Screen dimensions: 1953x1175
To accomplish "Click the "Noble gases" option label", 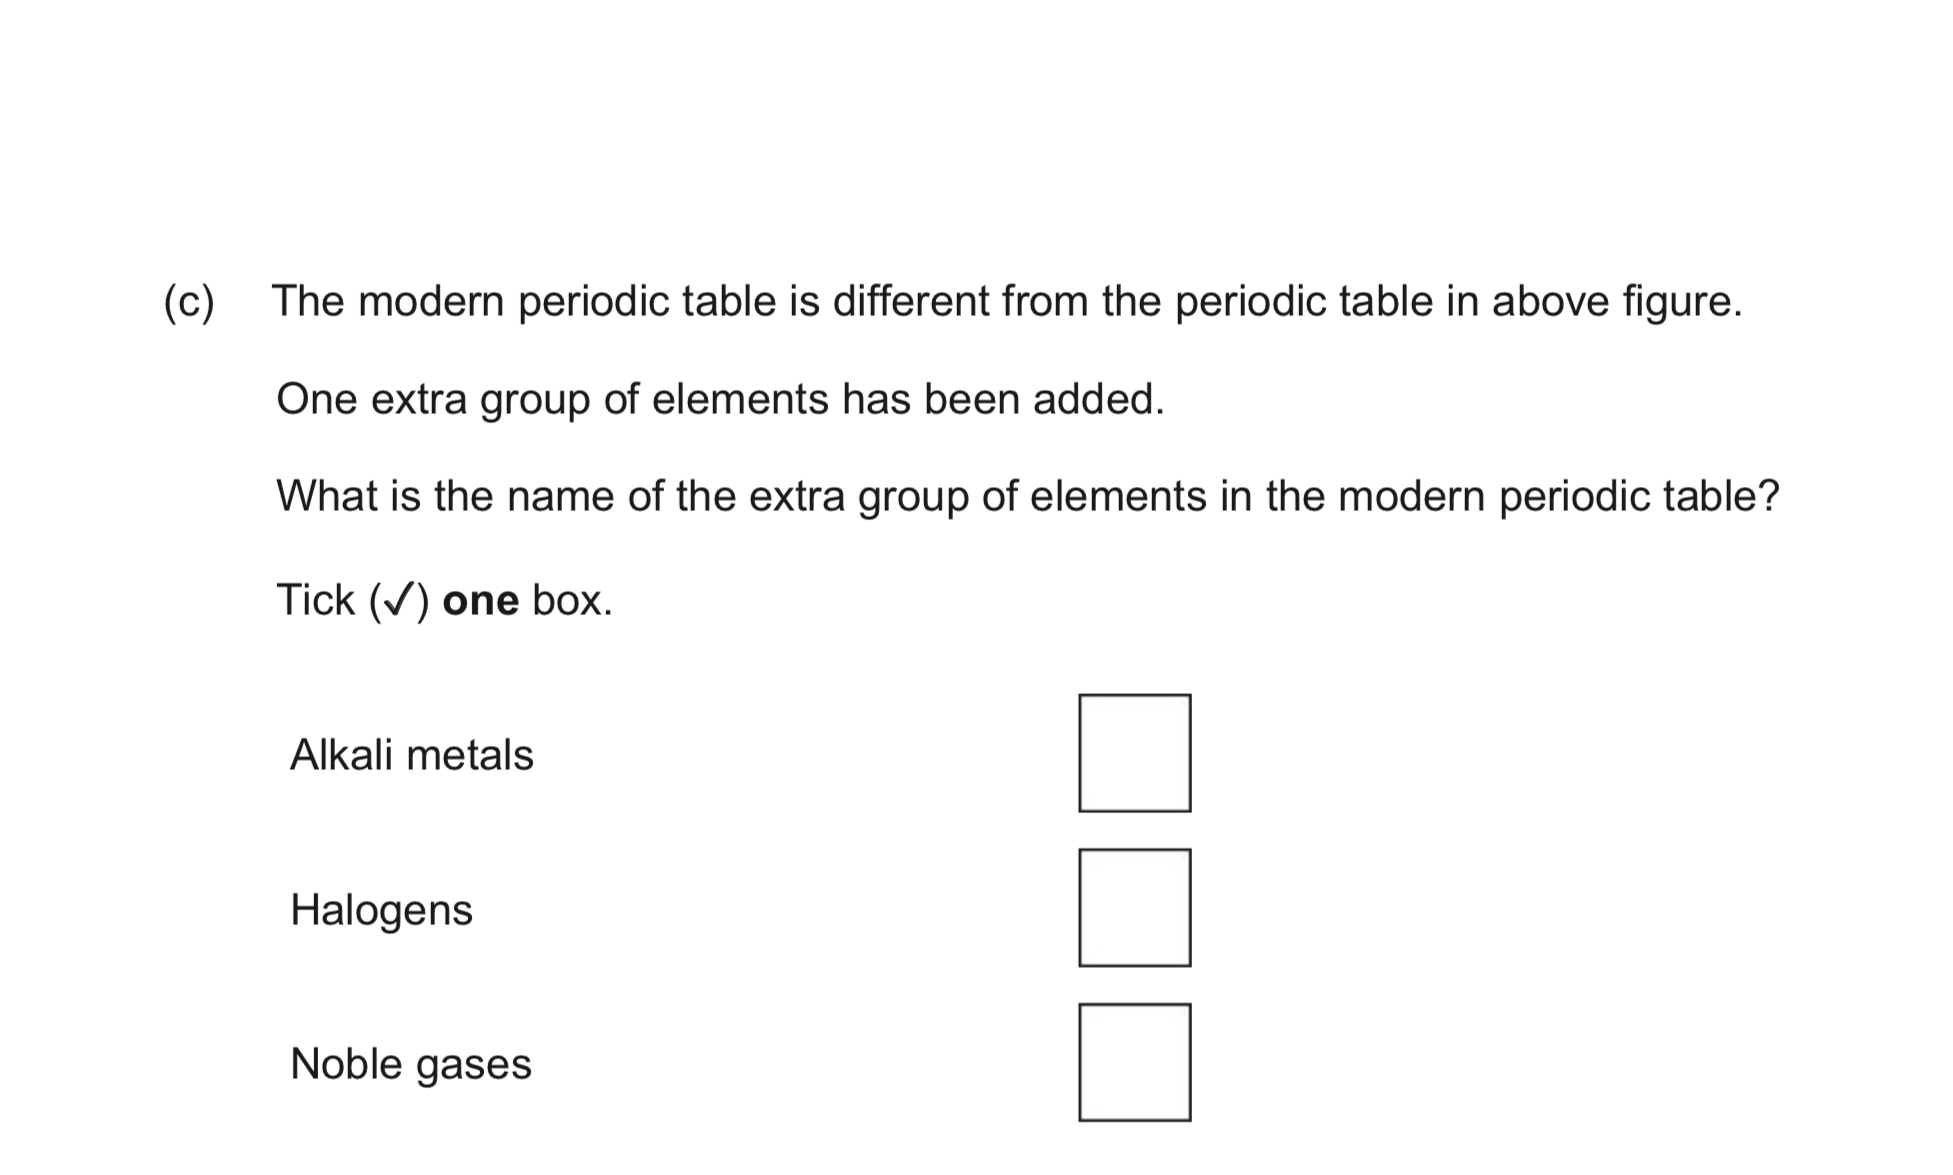I will [x=410, y=1064].
